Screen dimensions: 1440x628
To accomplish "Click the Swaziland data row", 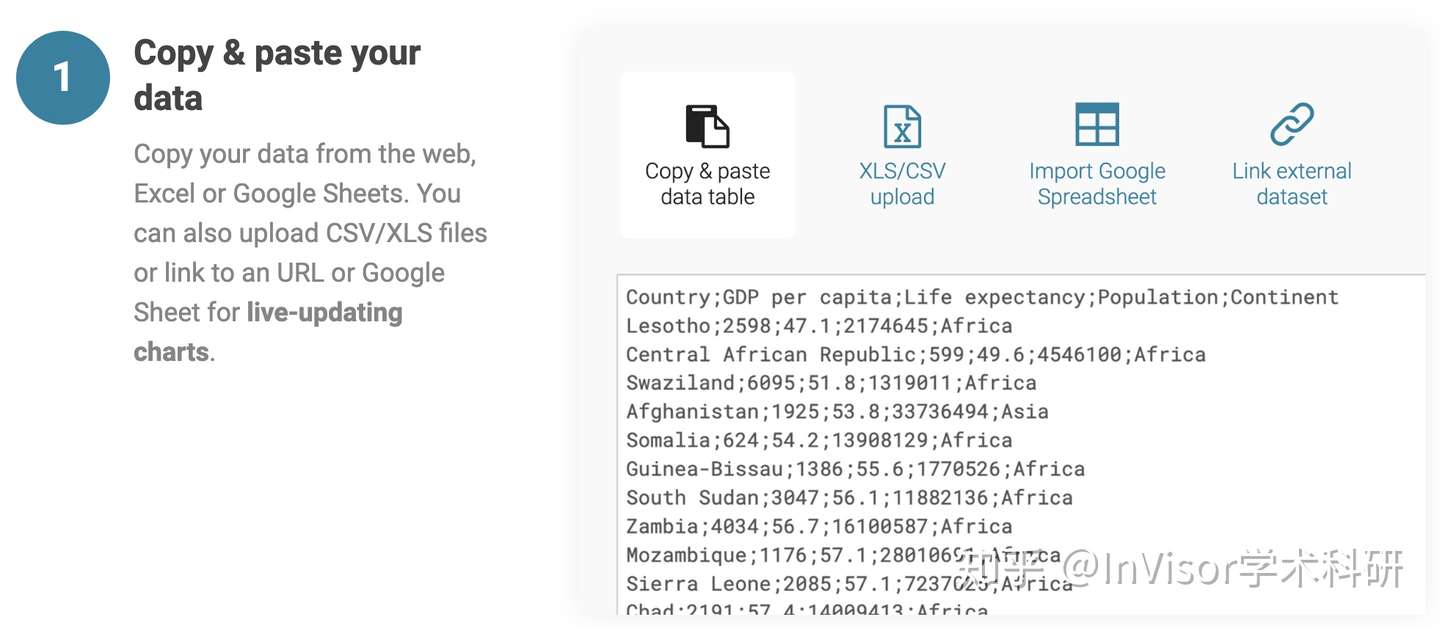I will (831, 383).
